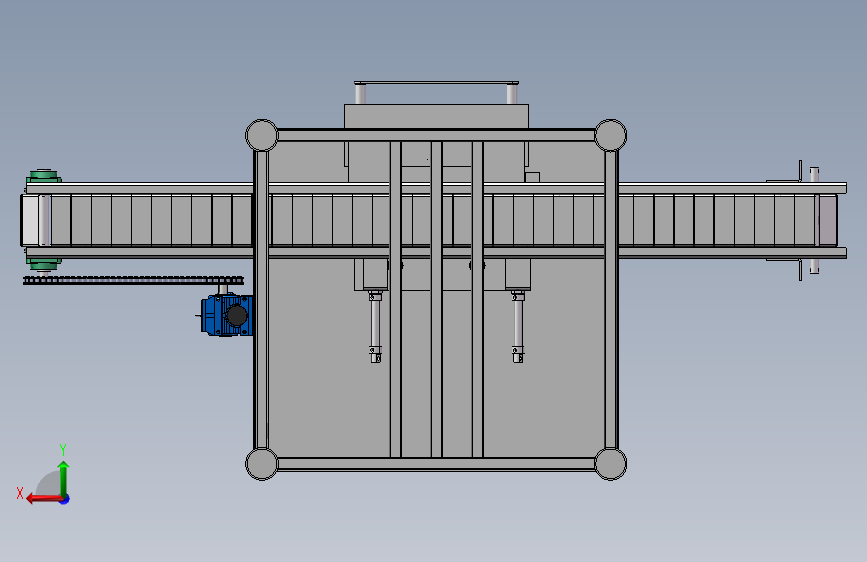This screenshot has height=562, width=867.
Task: Select the lower green bearing housing
Action: [x=43, y=264]
